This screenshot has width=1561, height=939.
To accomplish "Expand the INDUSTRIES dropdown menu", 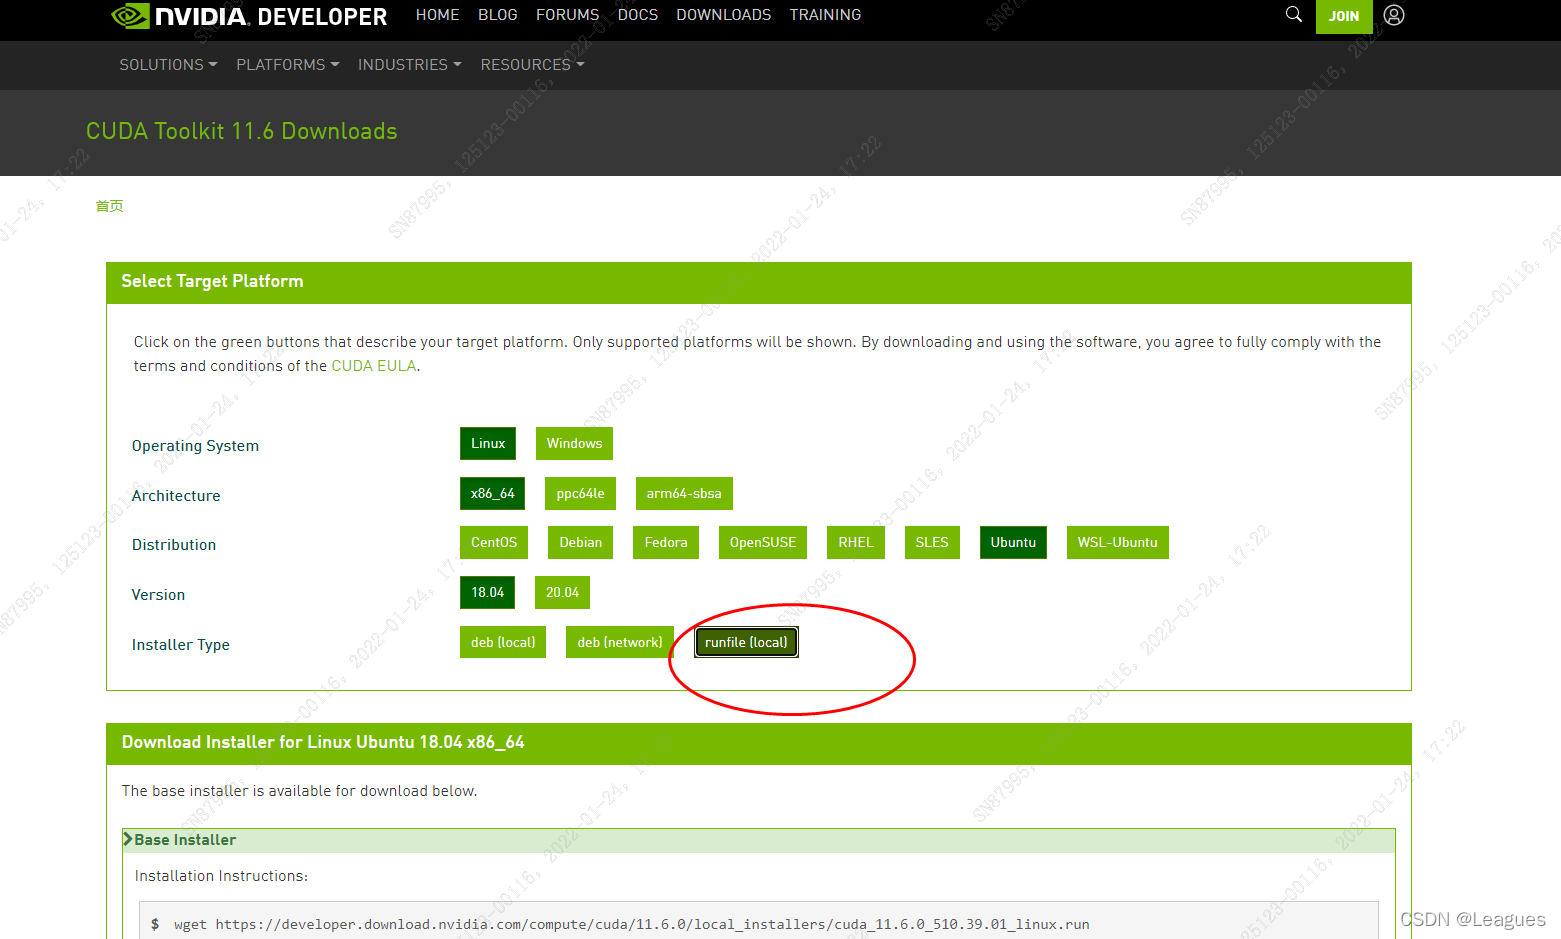I will click(x=410, y=65).
